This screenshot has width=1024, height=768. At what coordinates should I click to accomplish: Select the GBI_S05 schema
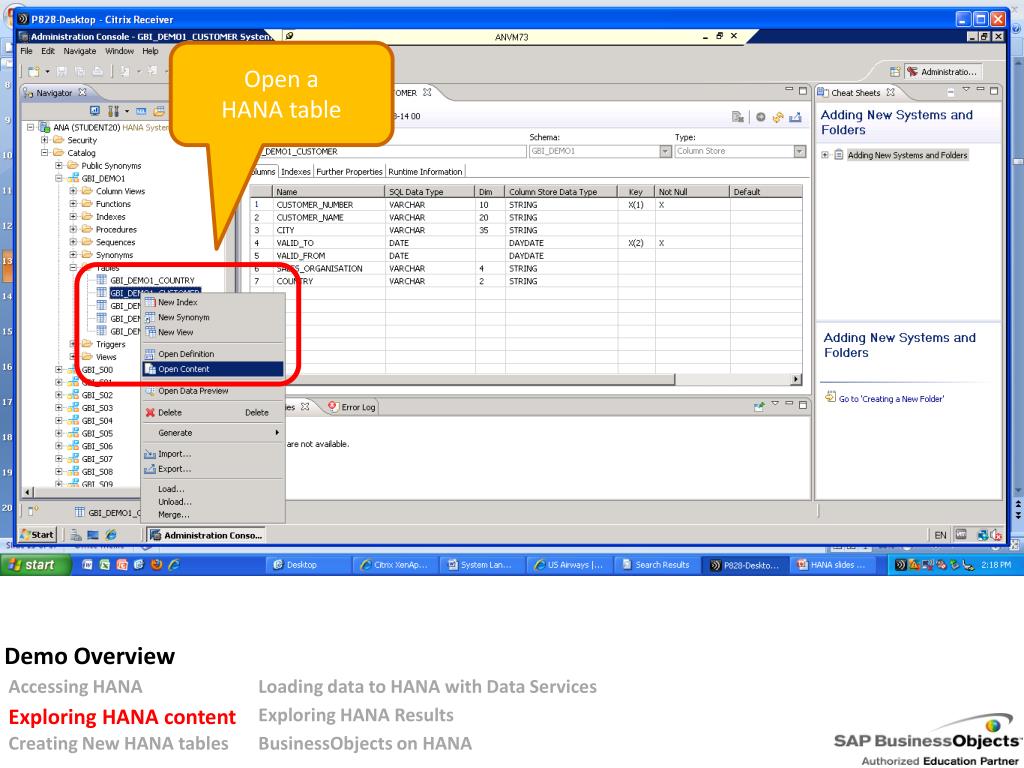click(x=97, y=434)
